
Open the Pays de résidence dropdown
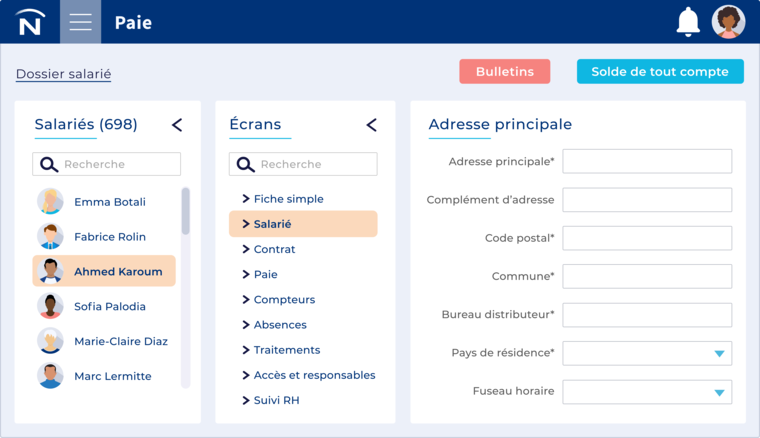click(x=718, y=353)
